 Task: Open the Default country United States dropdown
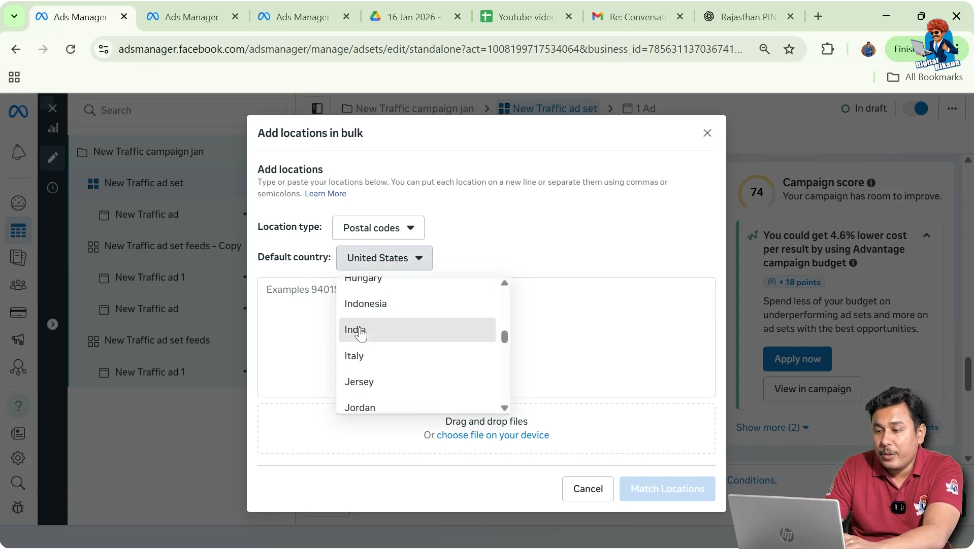pyautogui.click(x=385, y=258)
